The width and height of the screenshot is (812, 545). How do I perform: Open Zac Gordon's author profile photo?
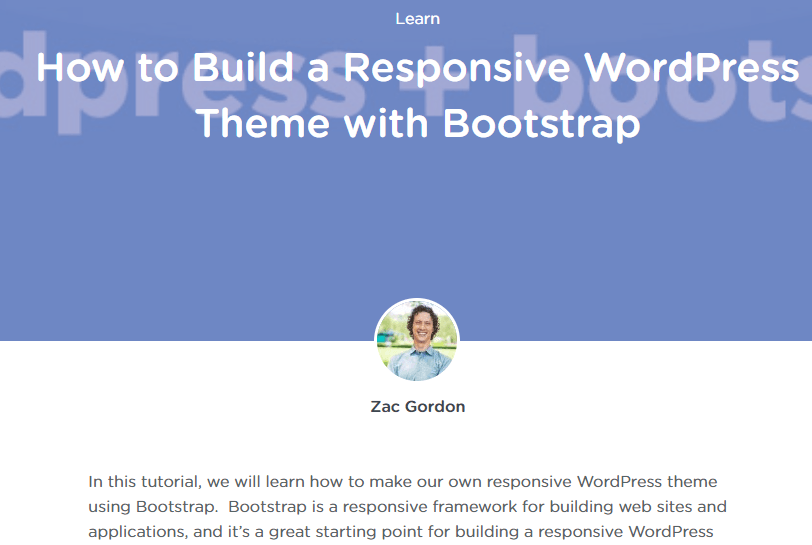pyautogui.click(x=417, y=340)
